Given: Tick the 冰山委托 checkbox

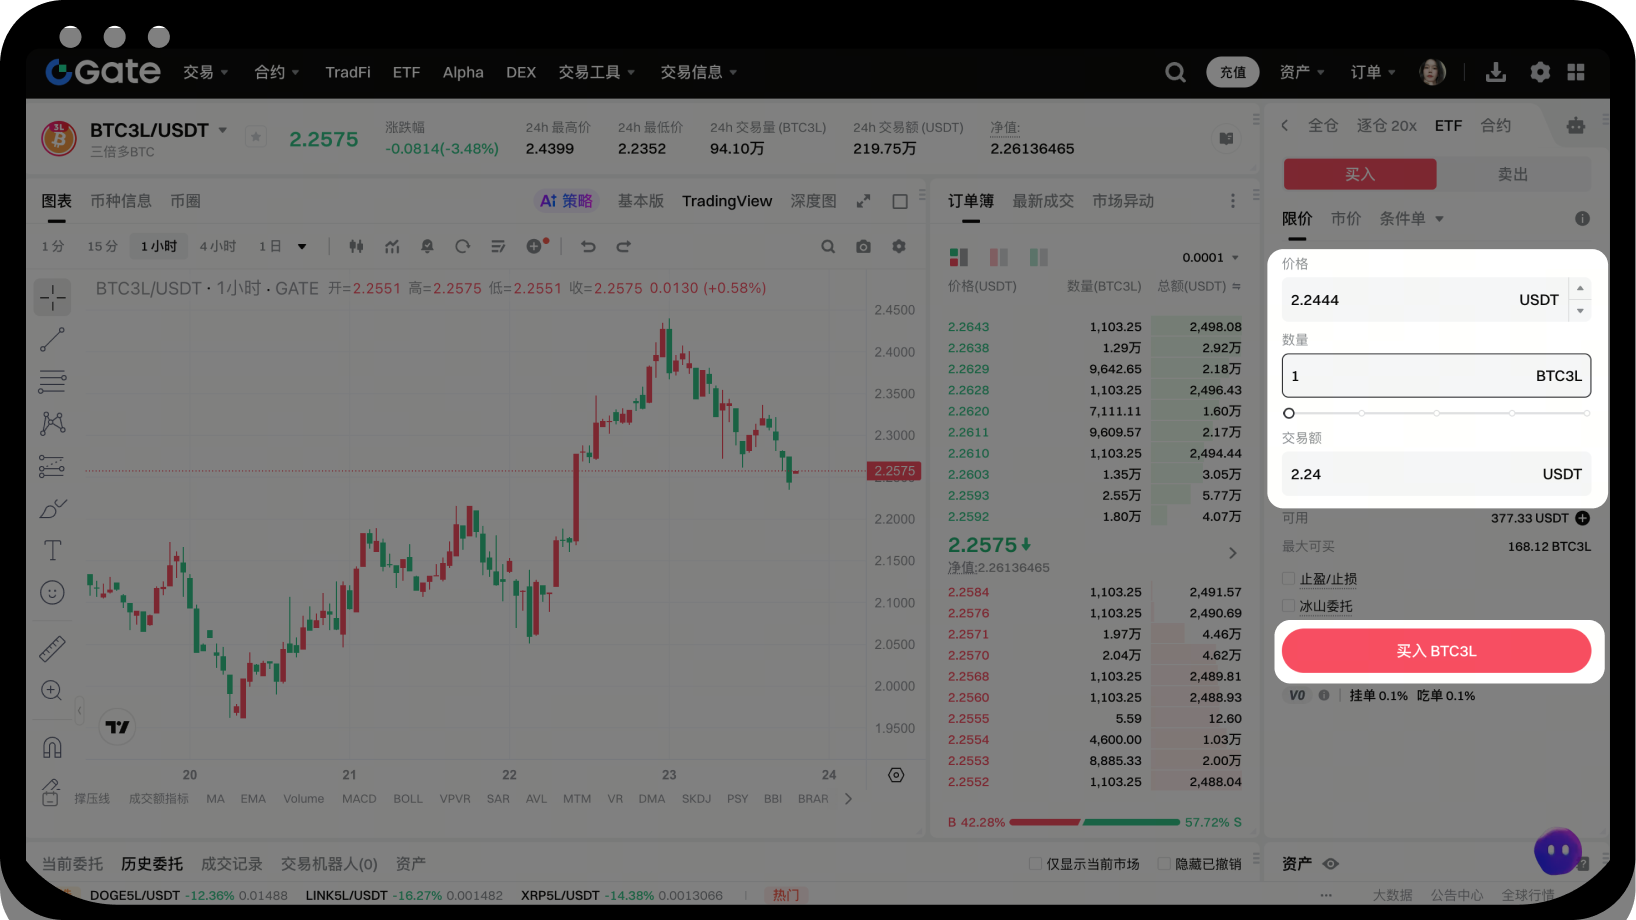Looking at the screenshot, I should pos(1289,606).
